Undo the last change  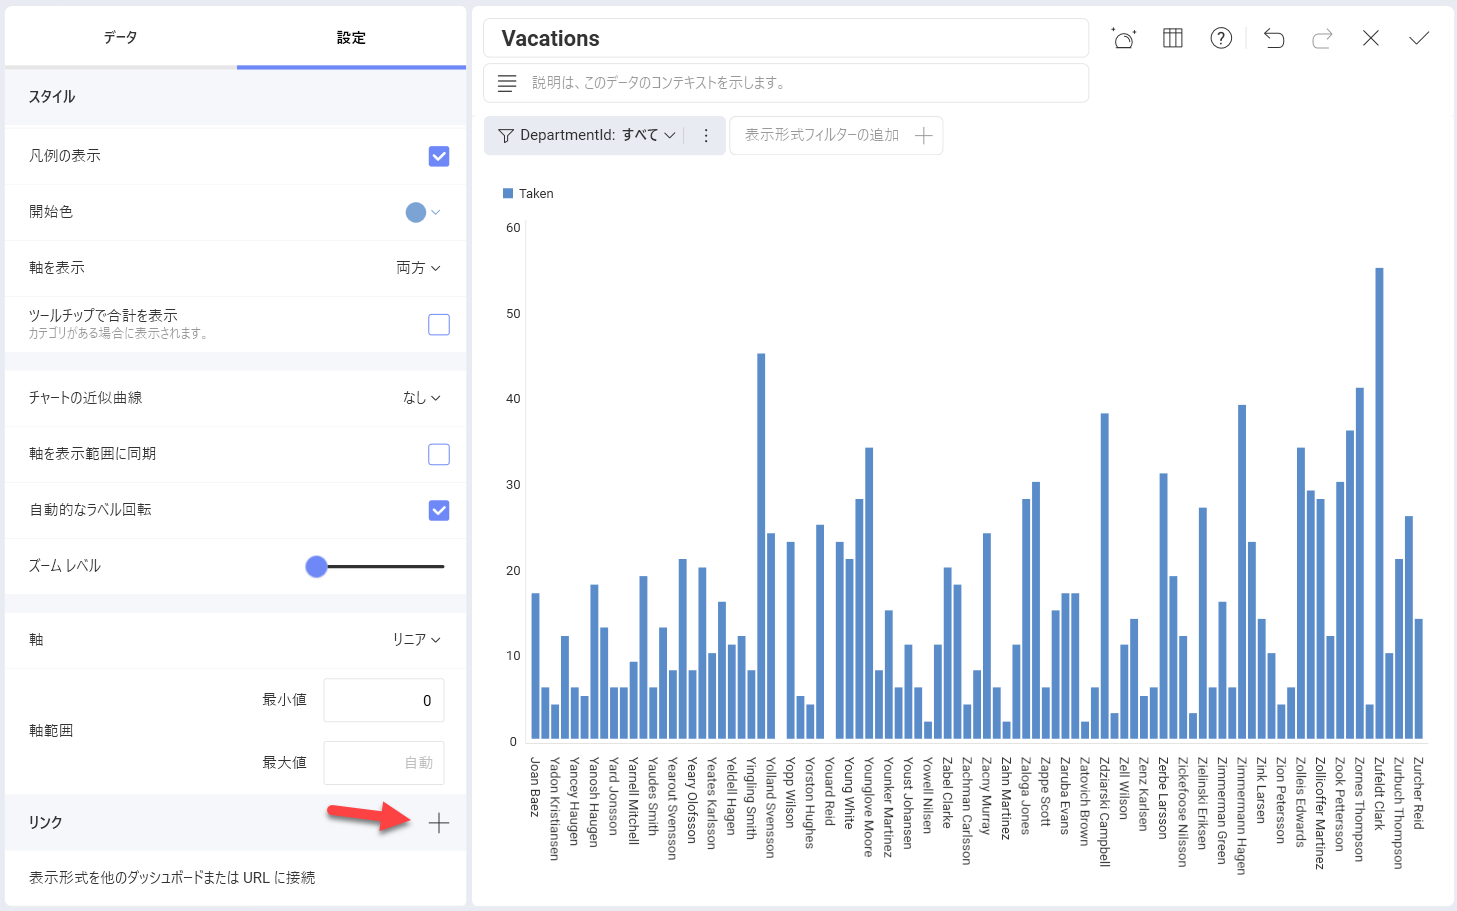coord(1274,38)
